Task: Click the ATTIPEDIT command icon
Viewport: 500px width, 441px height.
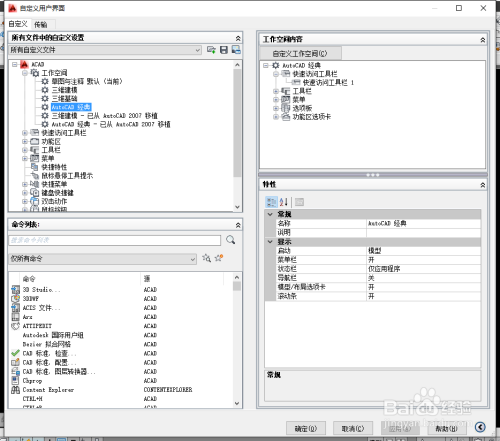Action: [x=15, y=326]
